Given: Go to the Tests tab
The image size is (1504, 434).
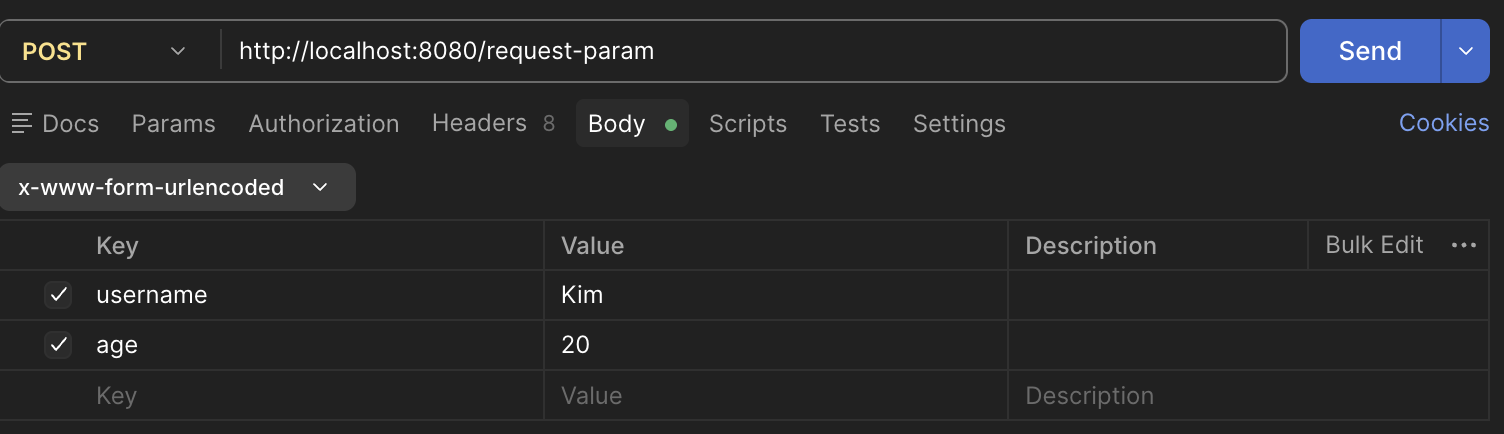Looking at the screenshot, I should (850, 124).
